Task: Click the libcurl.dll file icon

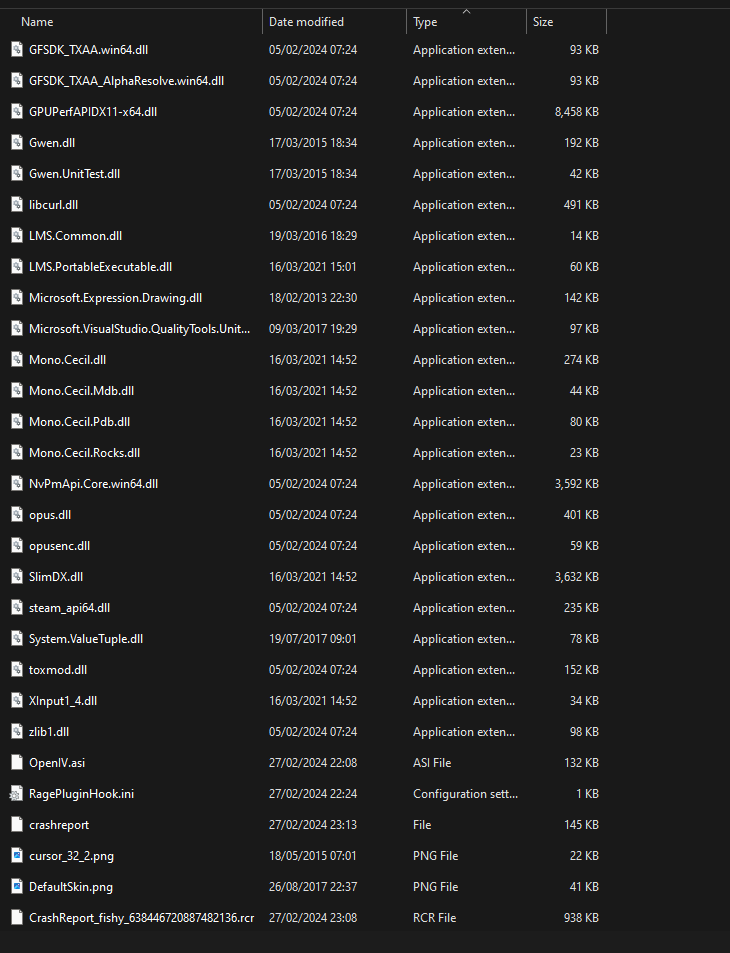Action: click(x=16, y=205)
